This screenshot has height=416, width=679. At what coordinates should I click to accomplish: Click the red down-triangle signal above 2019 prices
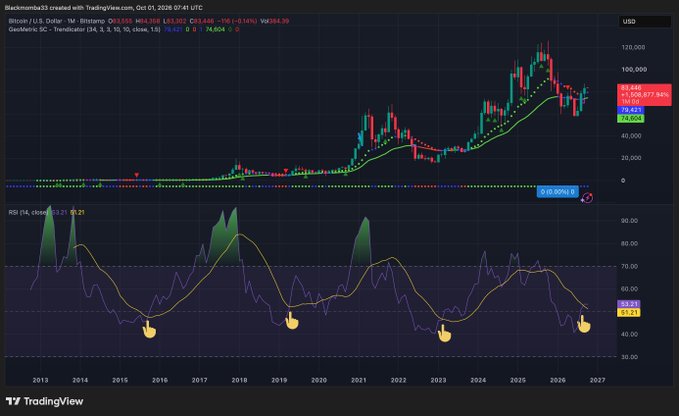pyautogui.click(x=286, y=171)
